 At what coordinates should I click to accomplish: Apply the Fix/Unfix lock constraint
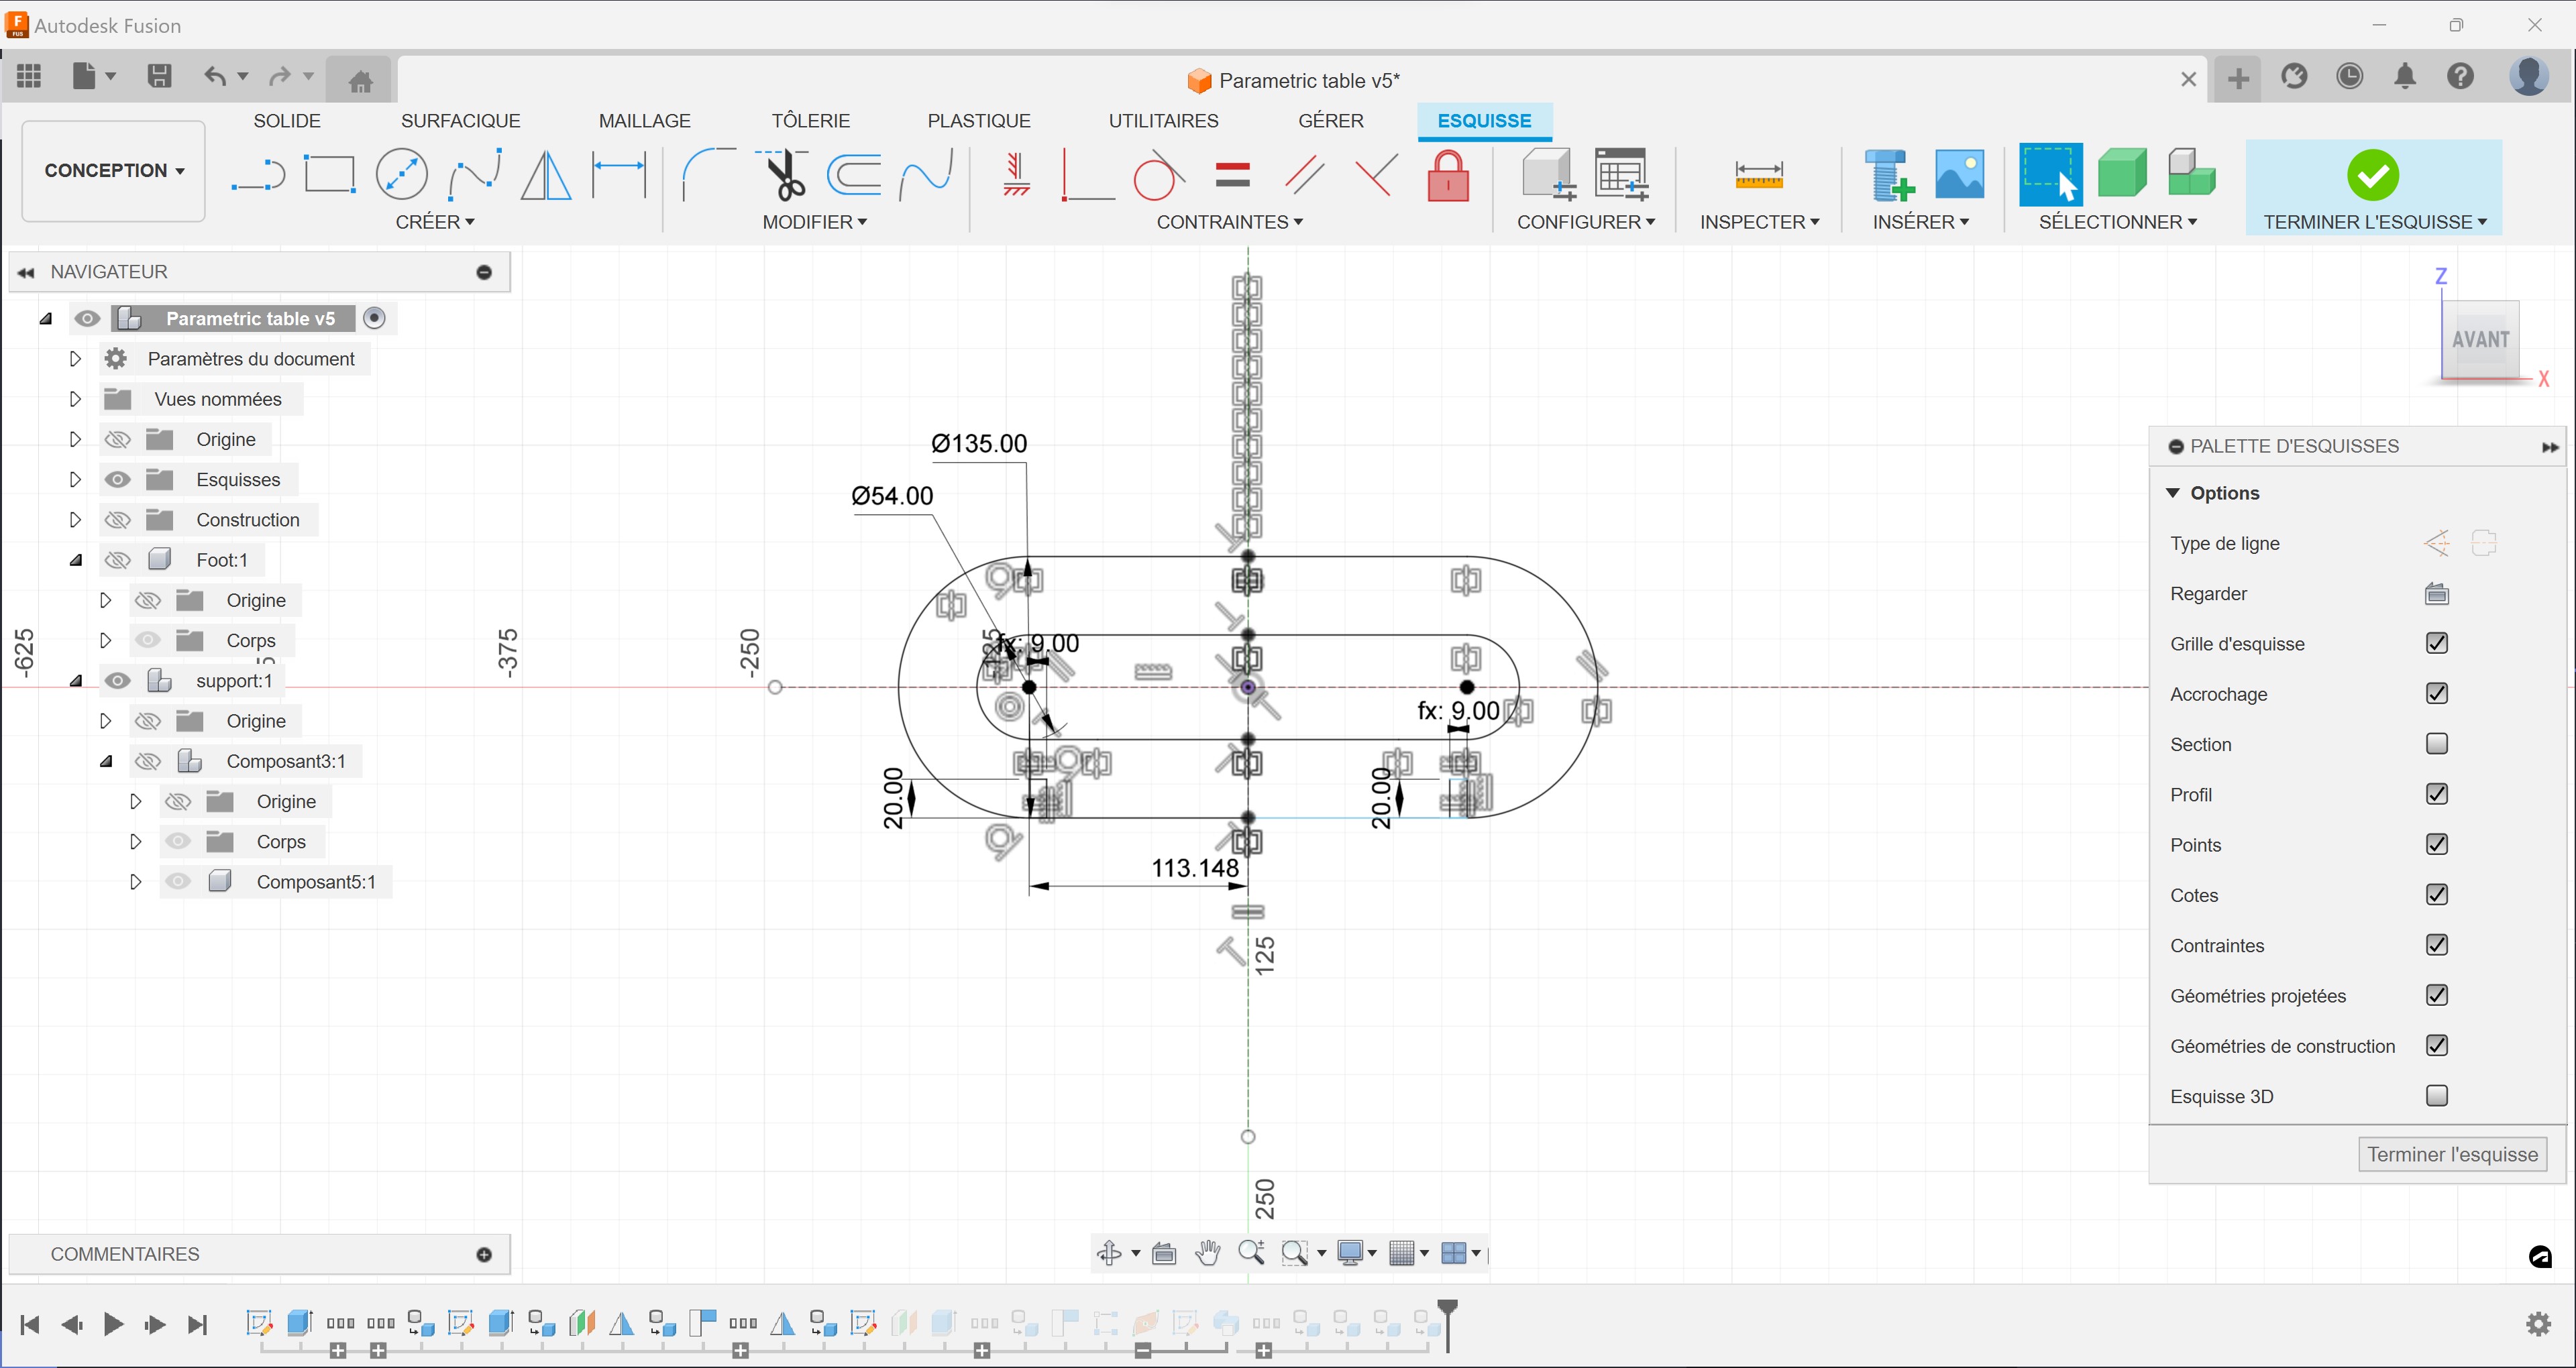tap(1448, 176)
